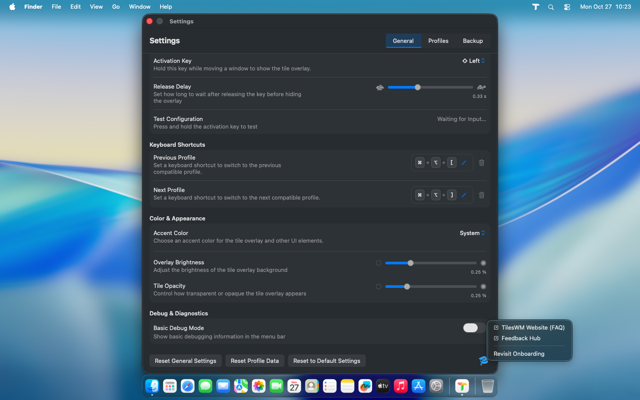Click the blue help icon at bottom right
Image resolution: width=640 pixels, height=400 pixels.
(483, 361)
